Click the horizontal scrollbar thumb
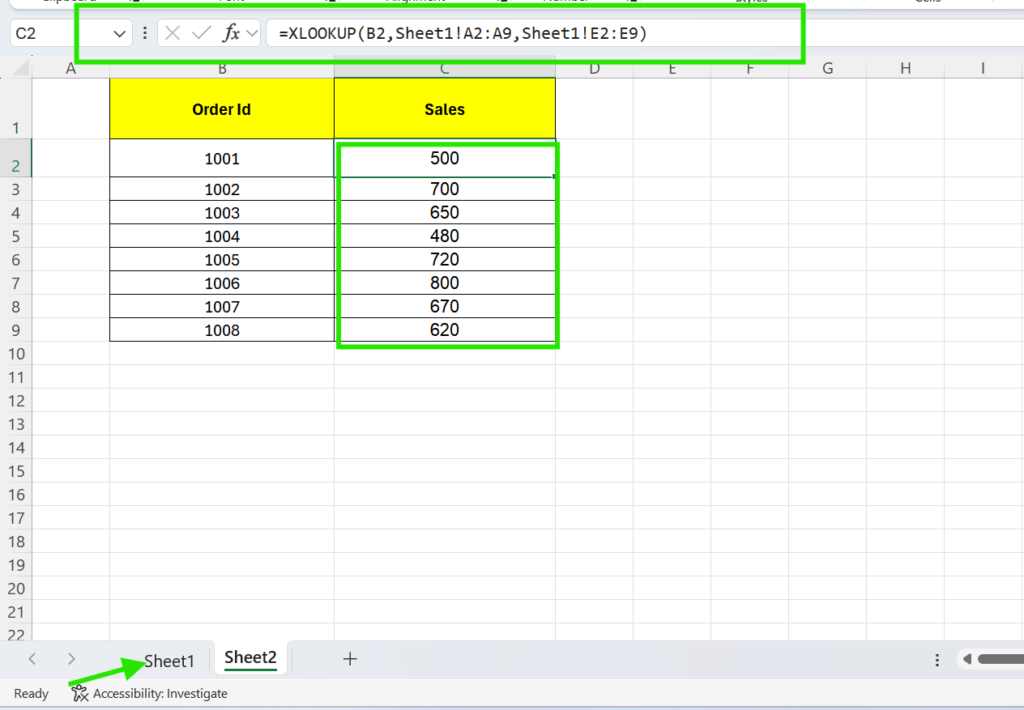The height and width of the screenshot is (710, 1024). 1000,659
